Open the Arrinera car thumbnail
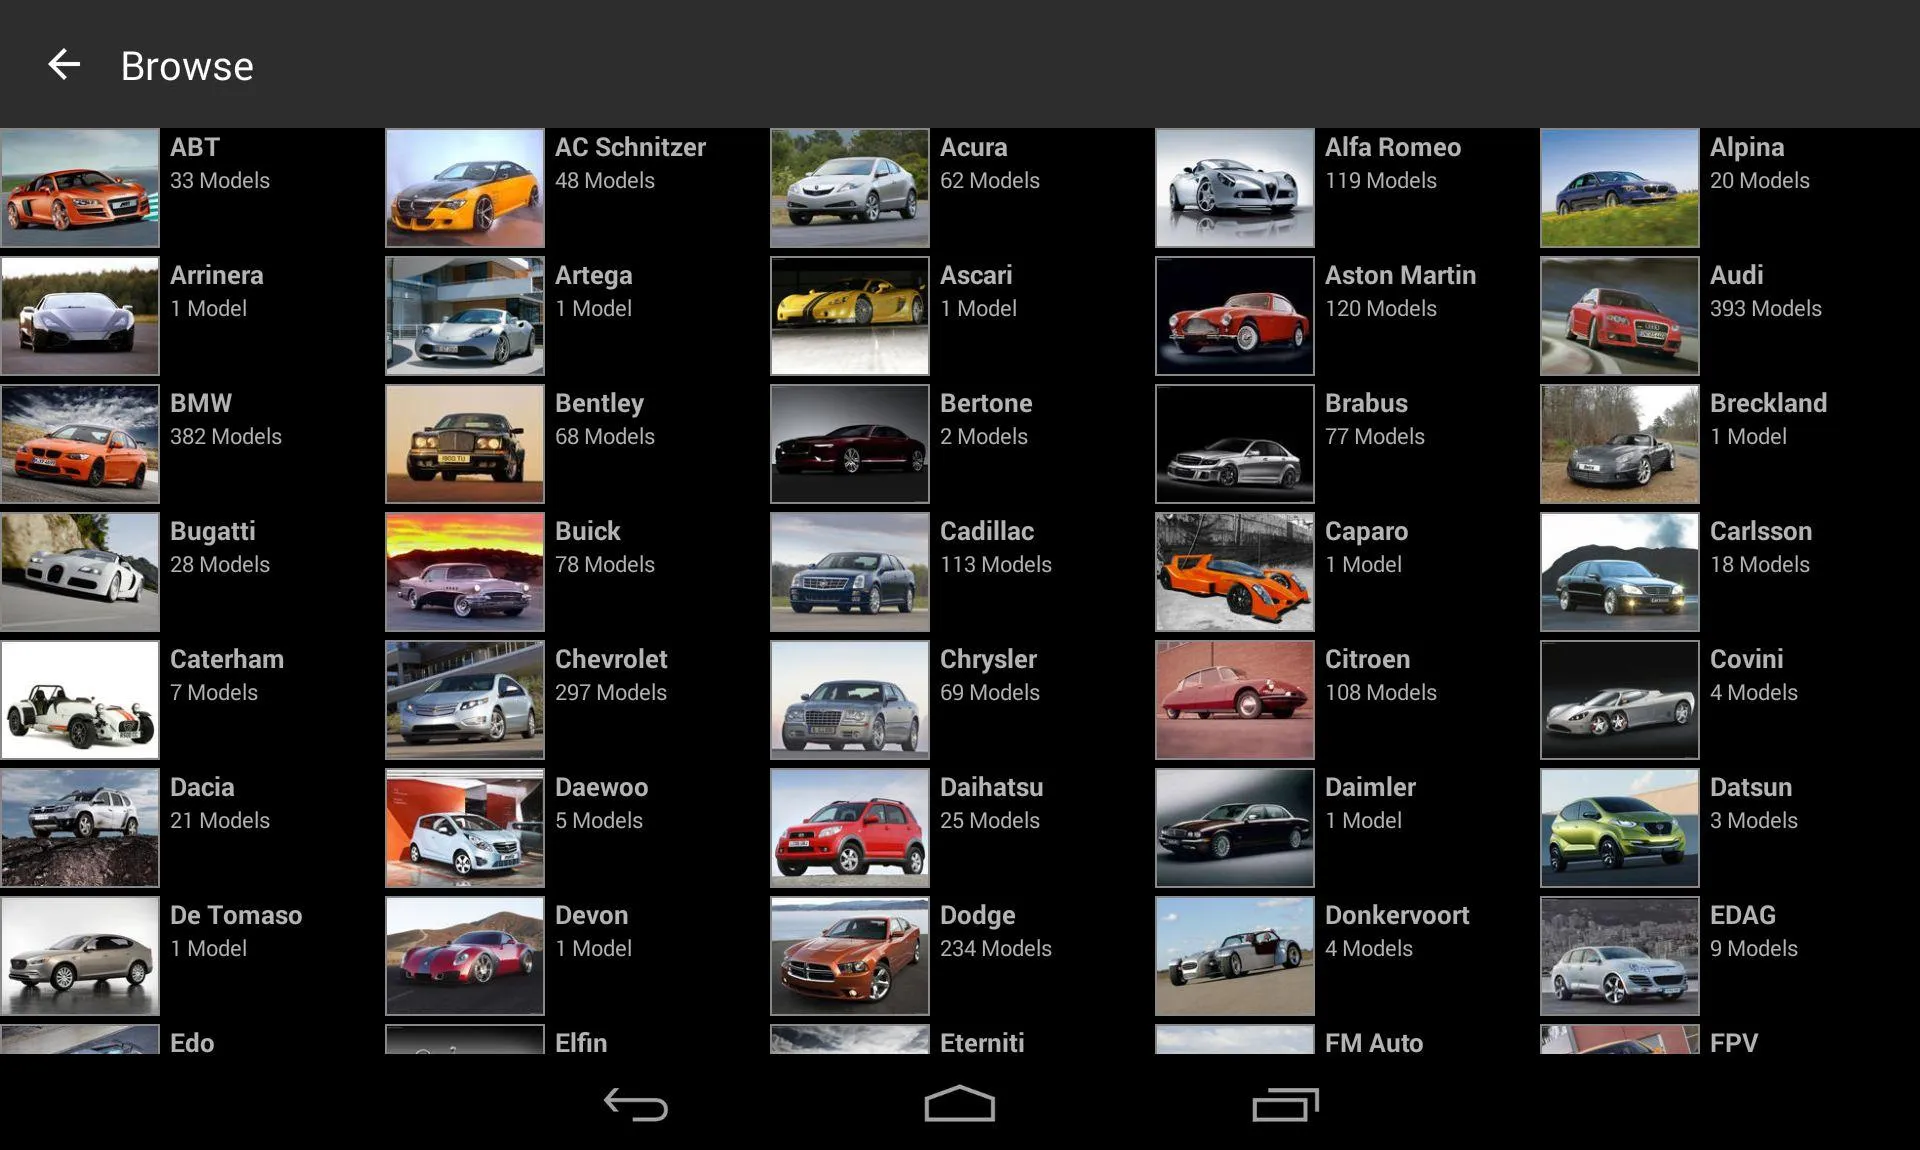 pyautogui.click(x=80, y=316)
